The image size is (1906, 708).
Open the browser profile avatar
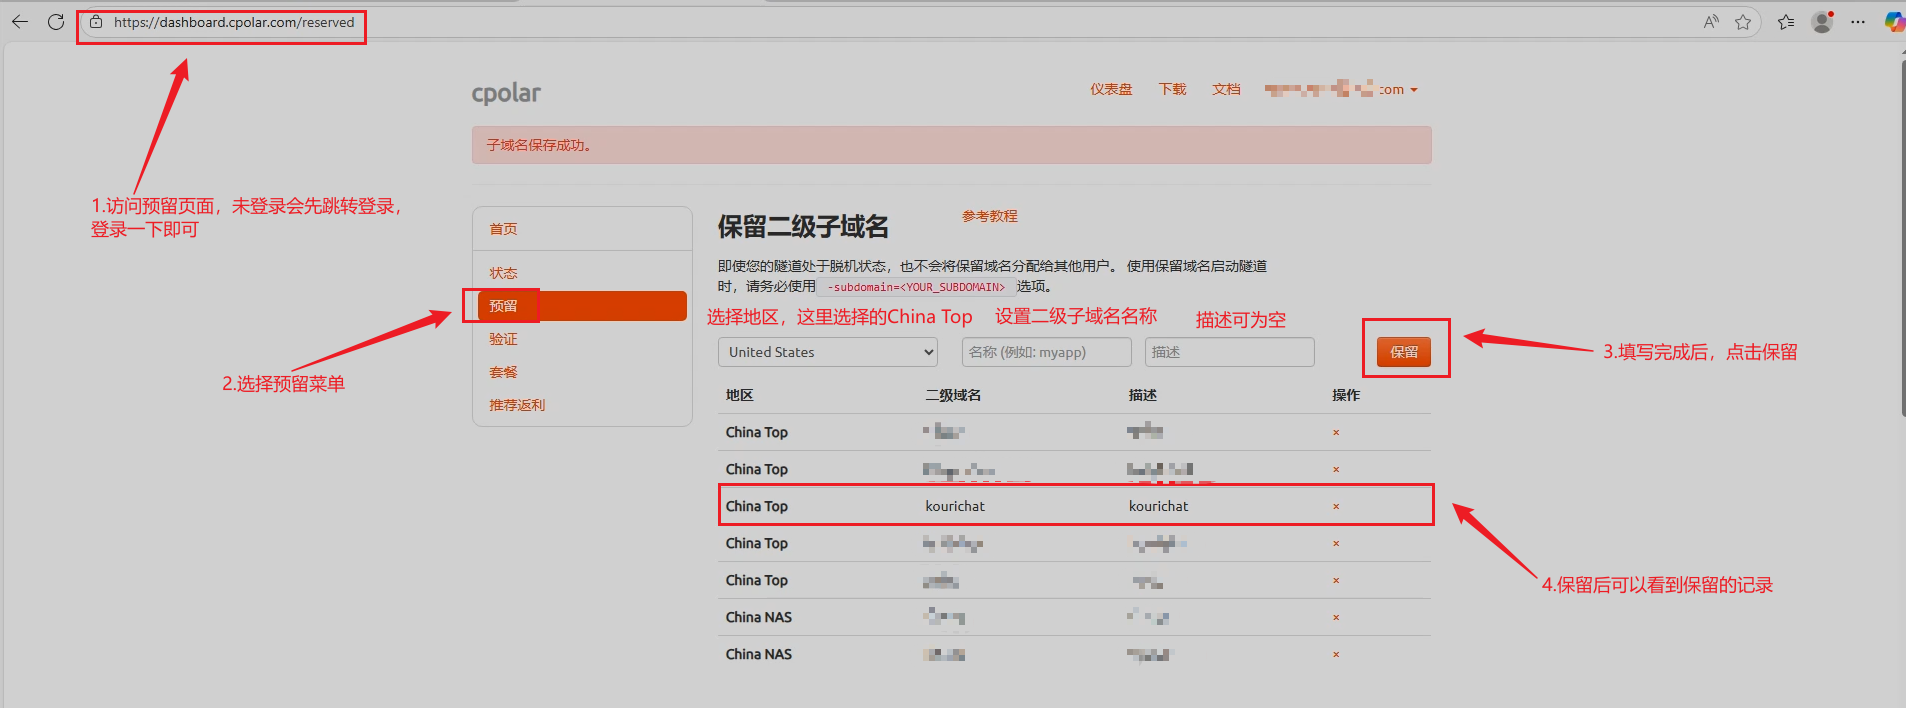click(1823, 22)
